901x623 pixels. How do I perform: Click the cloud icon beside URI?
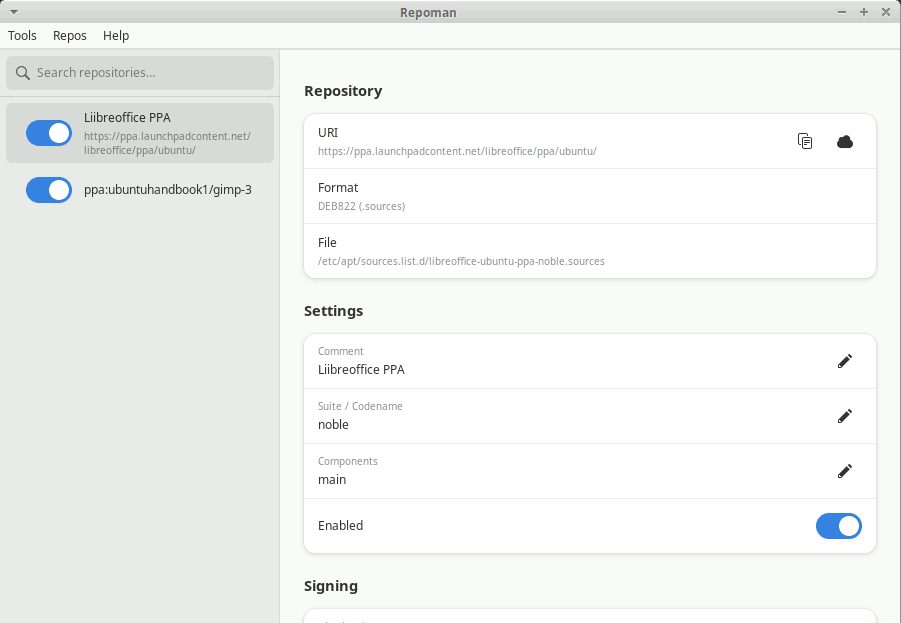[x=845, y=141]
